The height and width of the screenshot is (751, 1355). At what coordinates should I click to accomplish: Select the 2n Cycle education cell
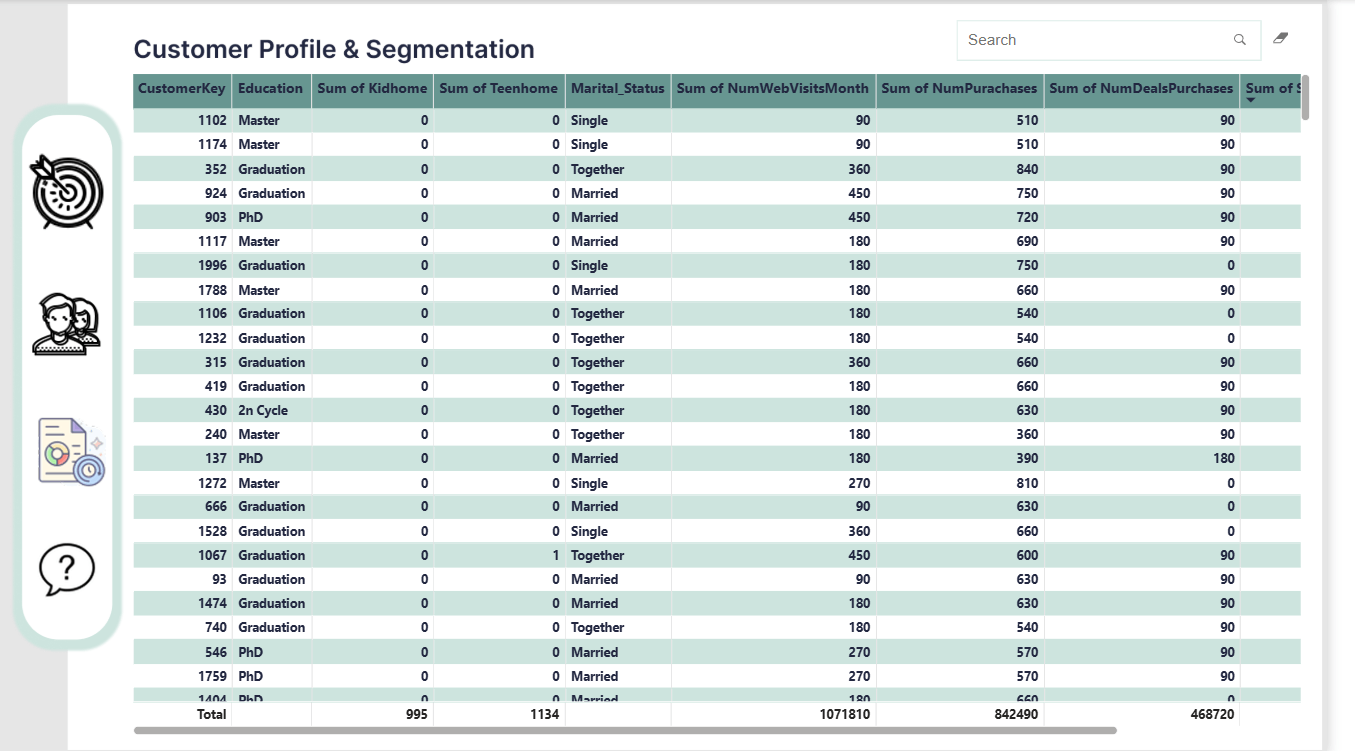(263, 410)
